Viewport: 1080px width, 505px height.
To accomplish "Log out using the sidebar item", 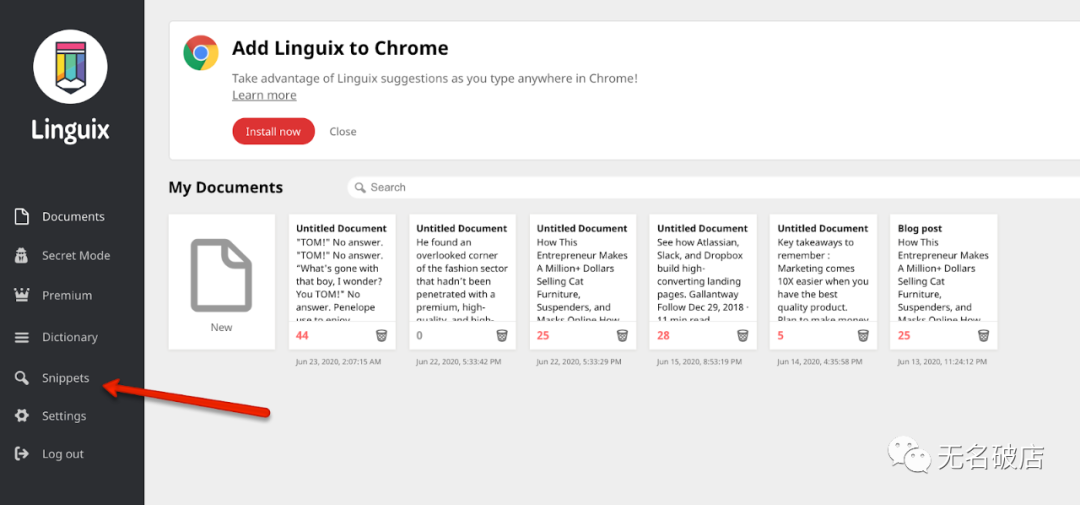I will pos(63,453).
